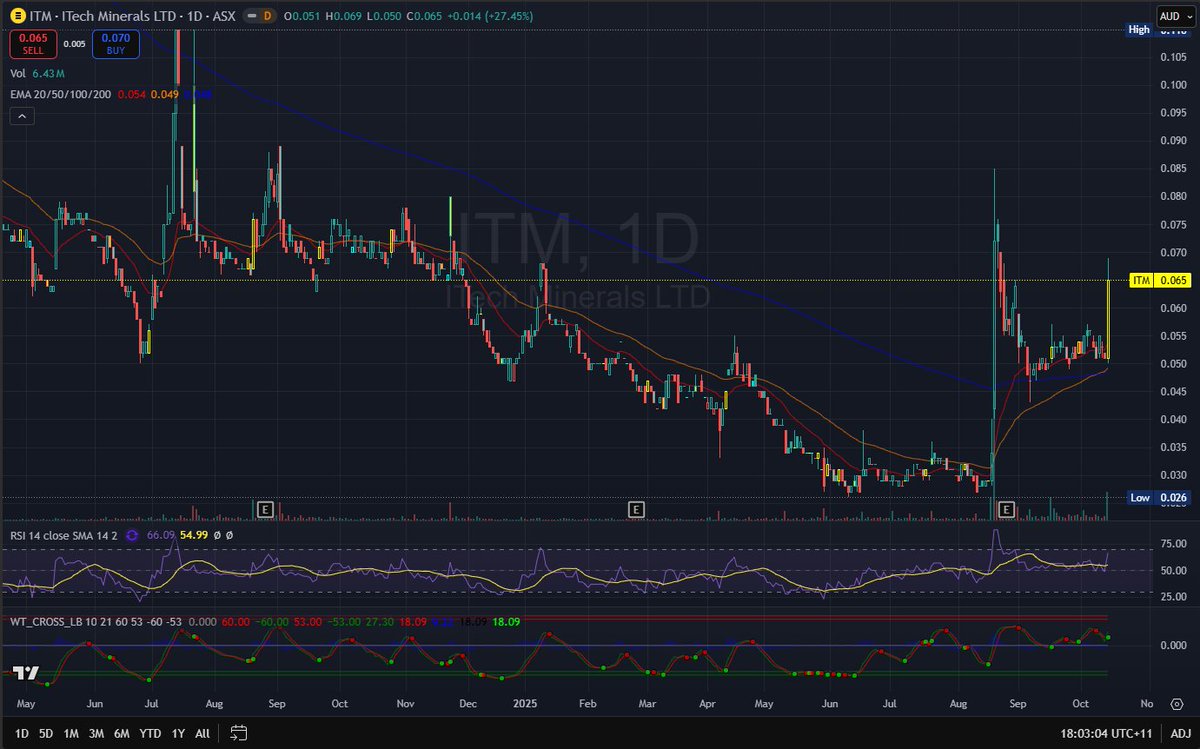The width and height of the screenshot is (1200, 749).
Task: Click the 0.065 SELL button
Action: tap(31, 43)
